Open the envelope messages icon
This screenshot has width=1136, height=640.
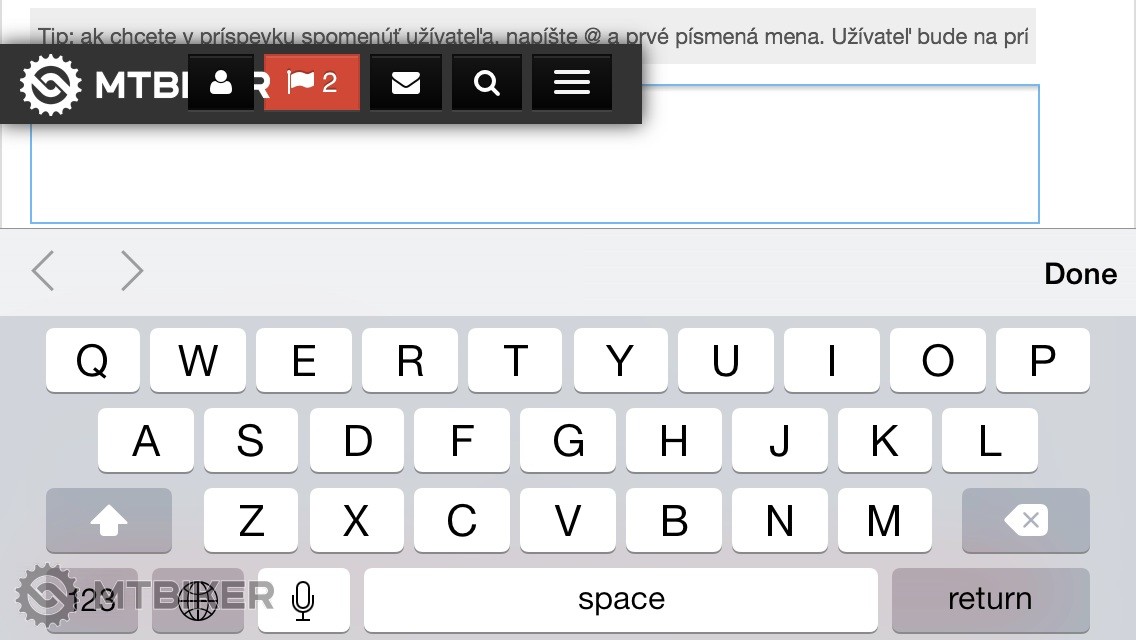coord(406,83)
